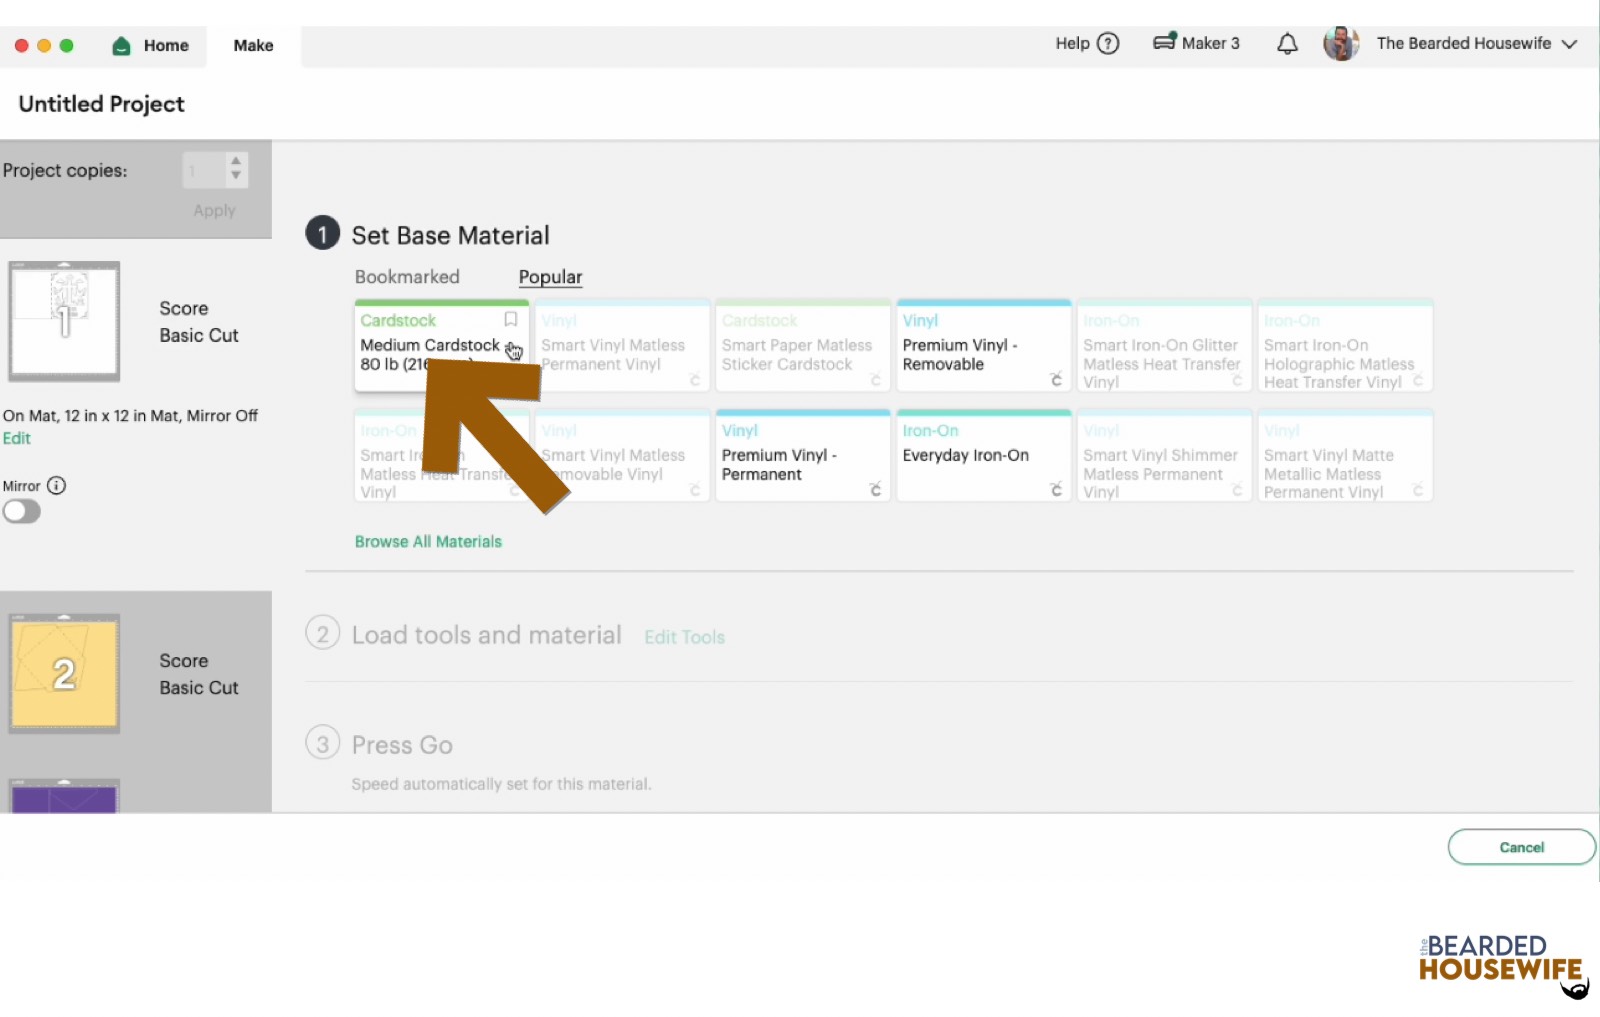Select Medium Cardstock 80 lb material

(x=441, y=345)
